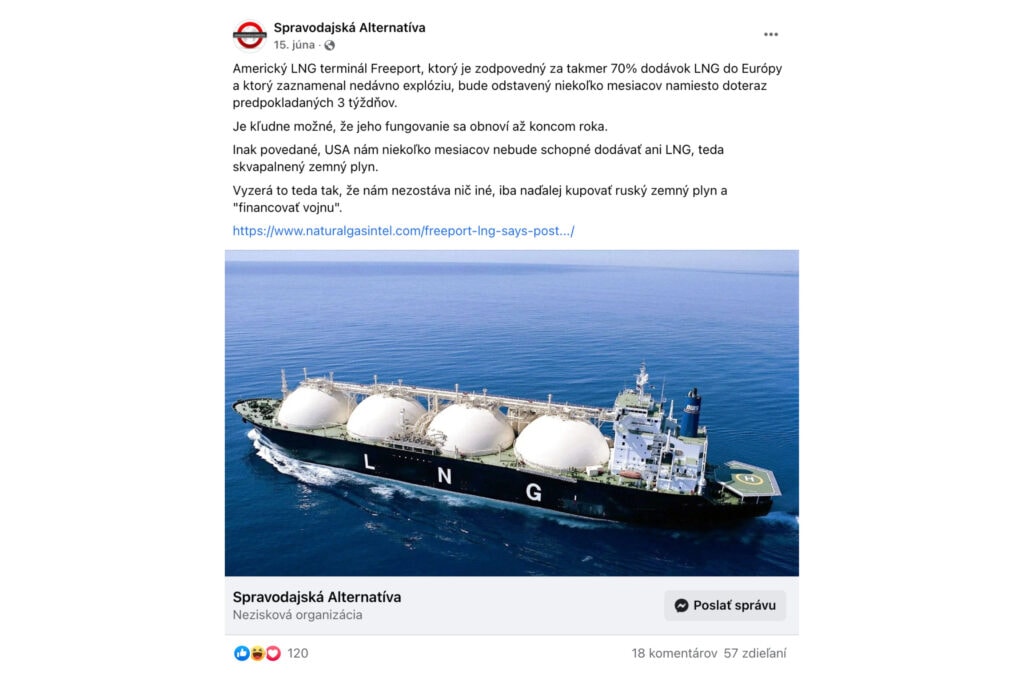Click the paragraph mentioning "financovať vojnu"
The width and height of the screenshot is (1024, 681).
click(x=480, y=199)
